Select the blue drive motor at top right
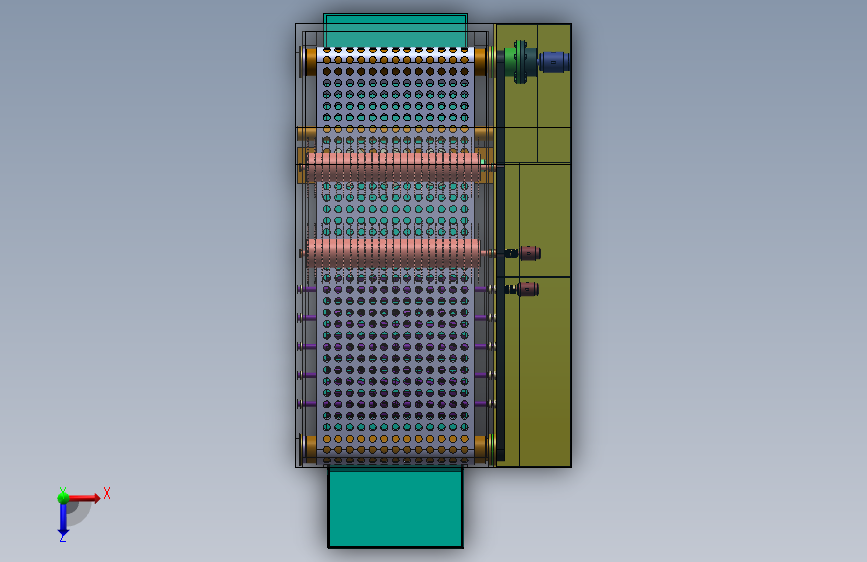Image resolution: width=867 pixels, height=562 pixels. (554, 61)
